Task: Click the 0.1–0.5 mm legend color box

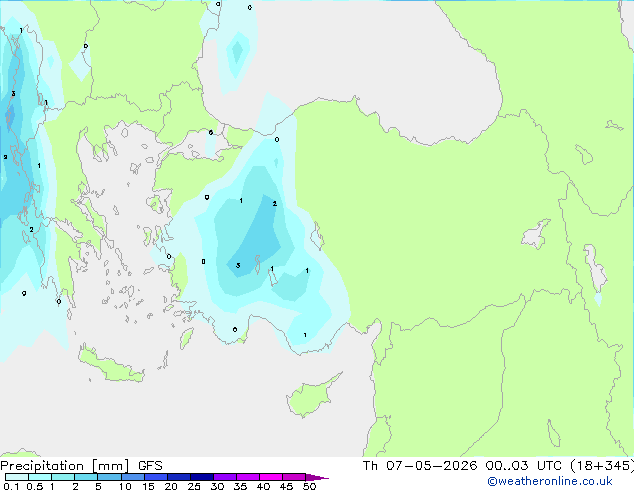Action: point(17,477)
